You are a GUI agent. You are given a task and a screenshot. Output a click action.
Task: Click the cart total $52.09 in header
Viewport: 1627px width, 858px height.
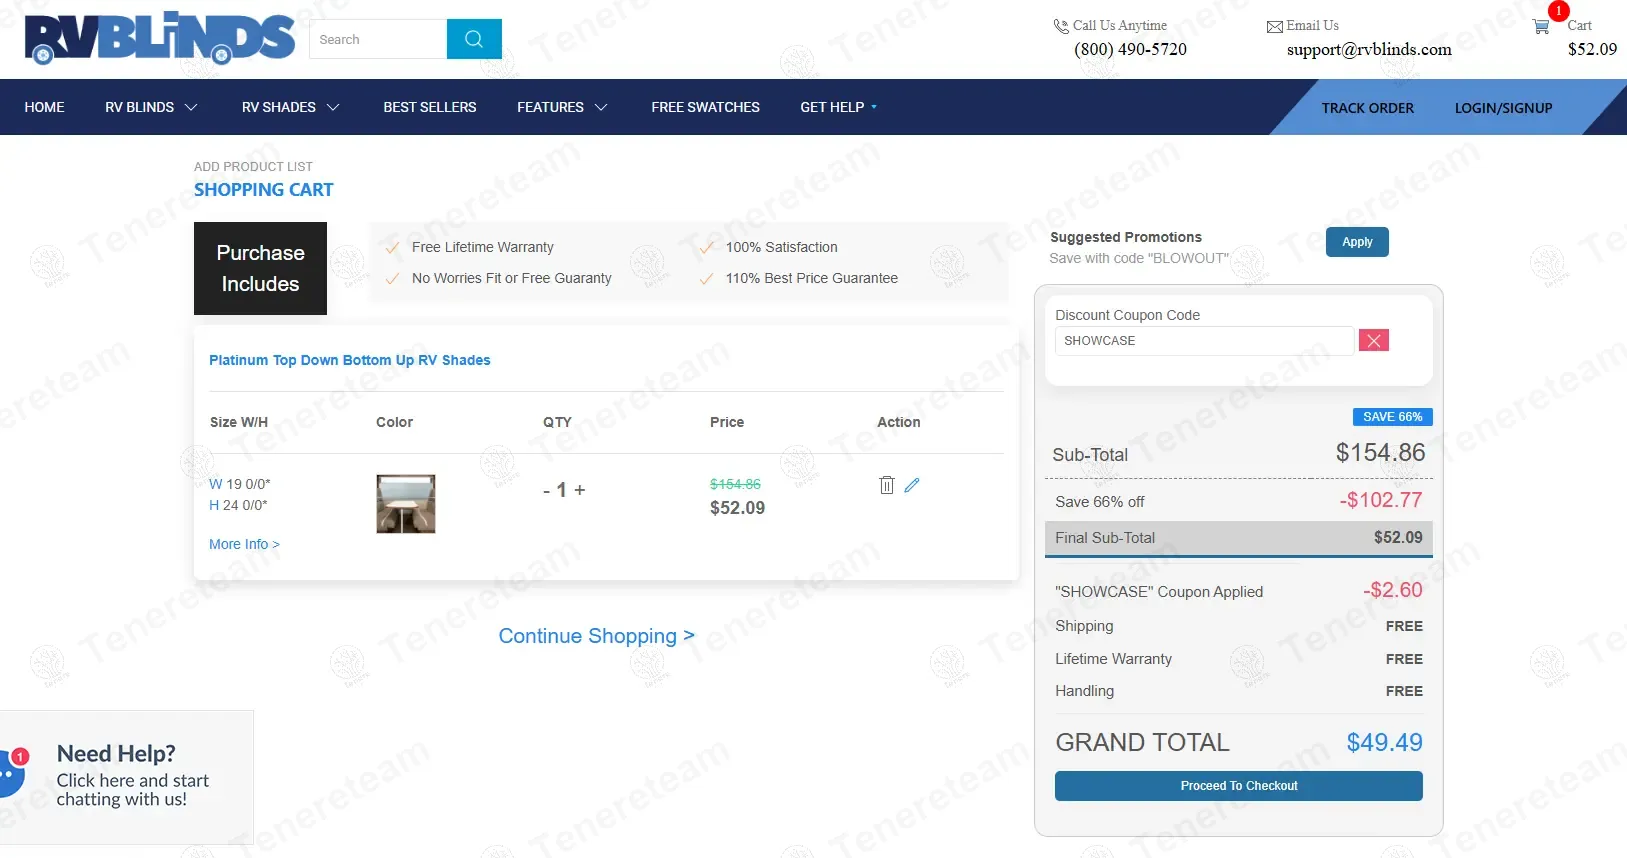tap(1592, 50)
